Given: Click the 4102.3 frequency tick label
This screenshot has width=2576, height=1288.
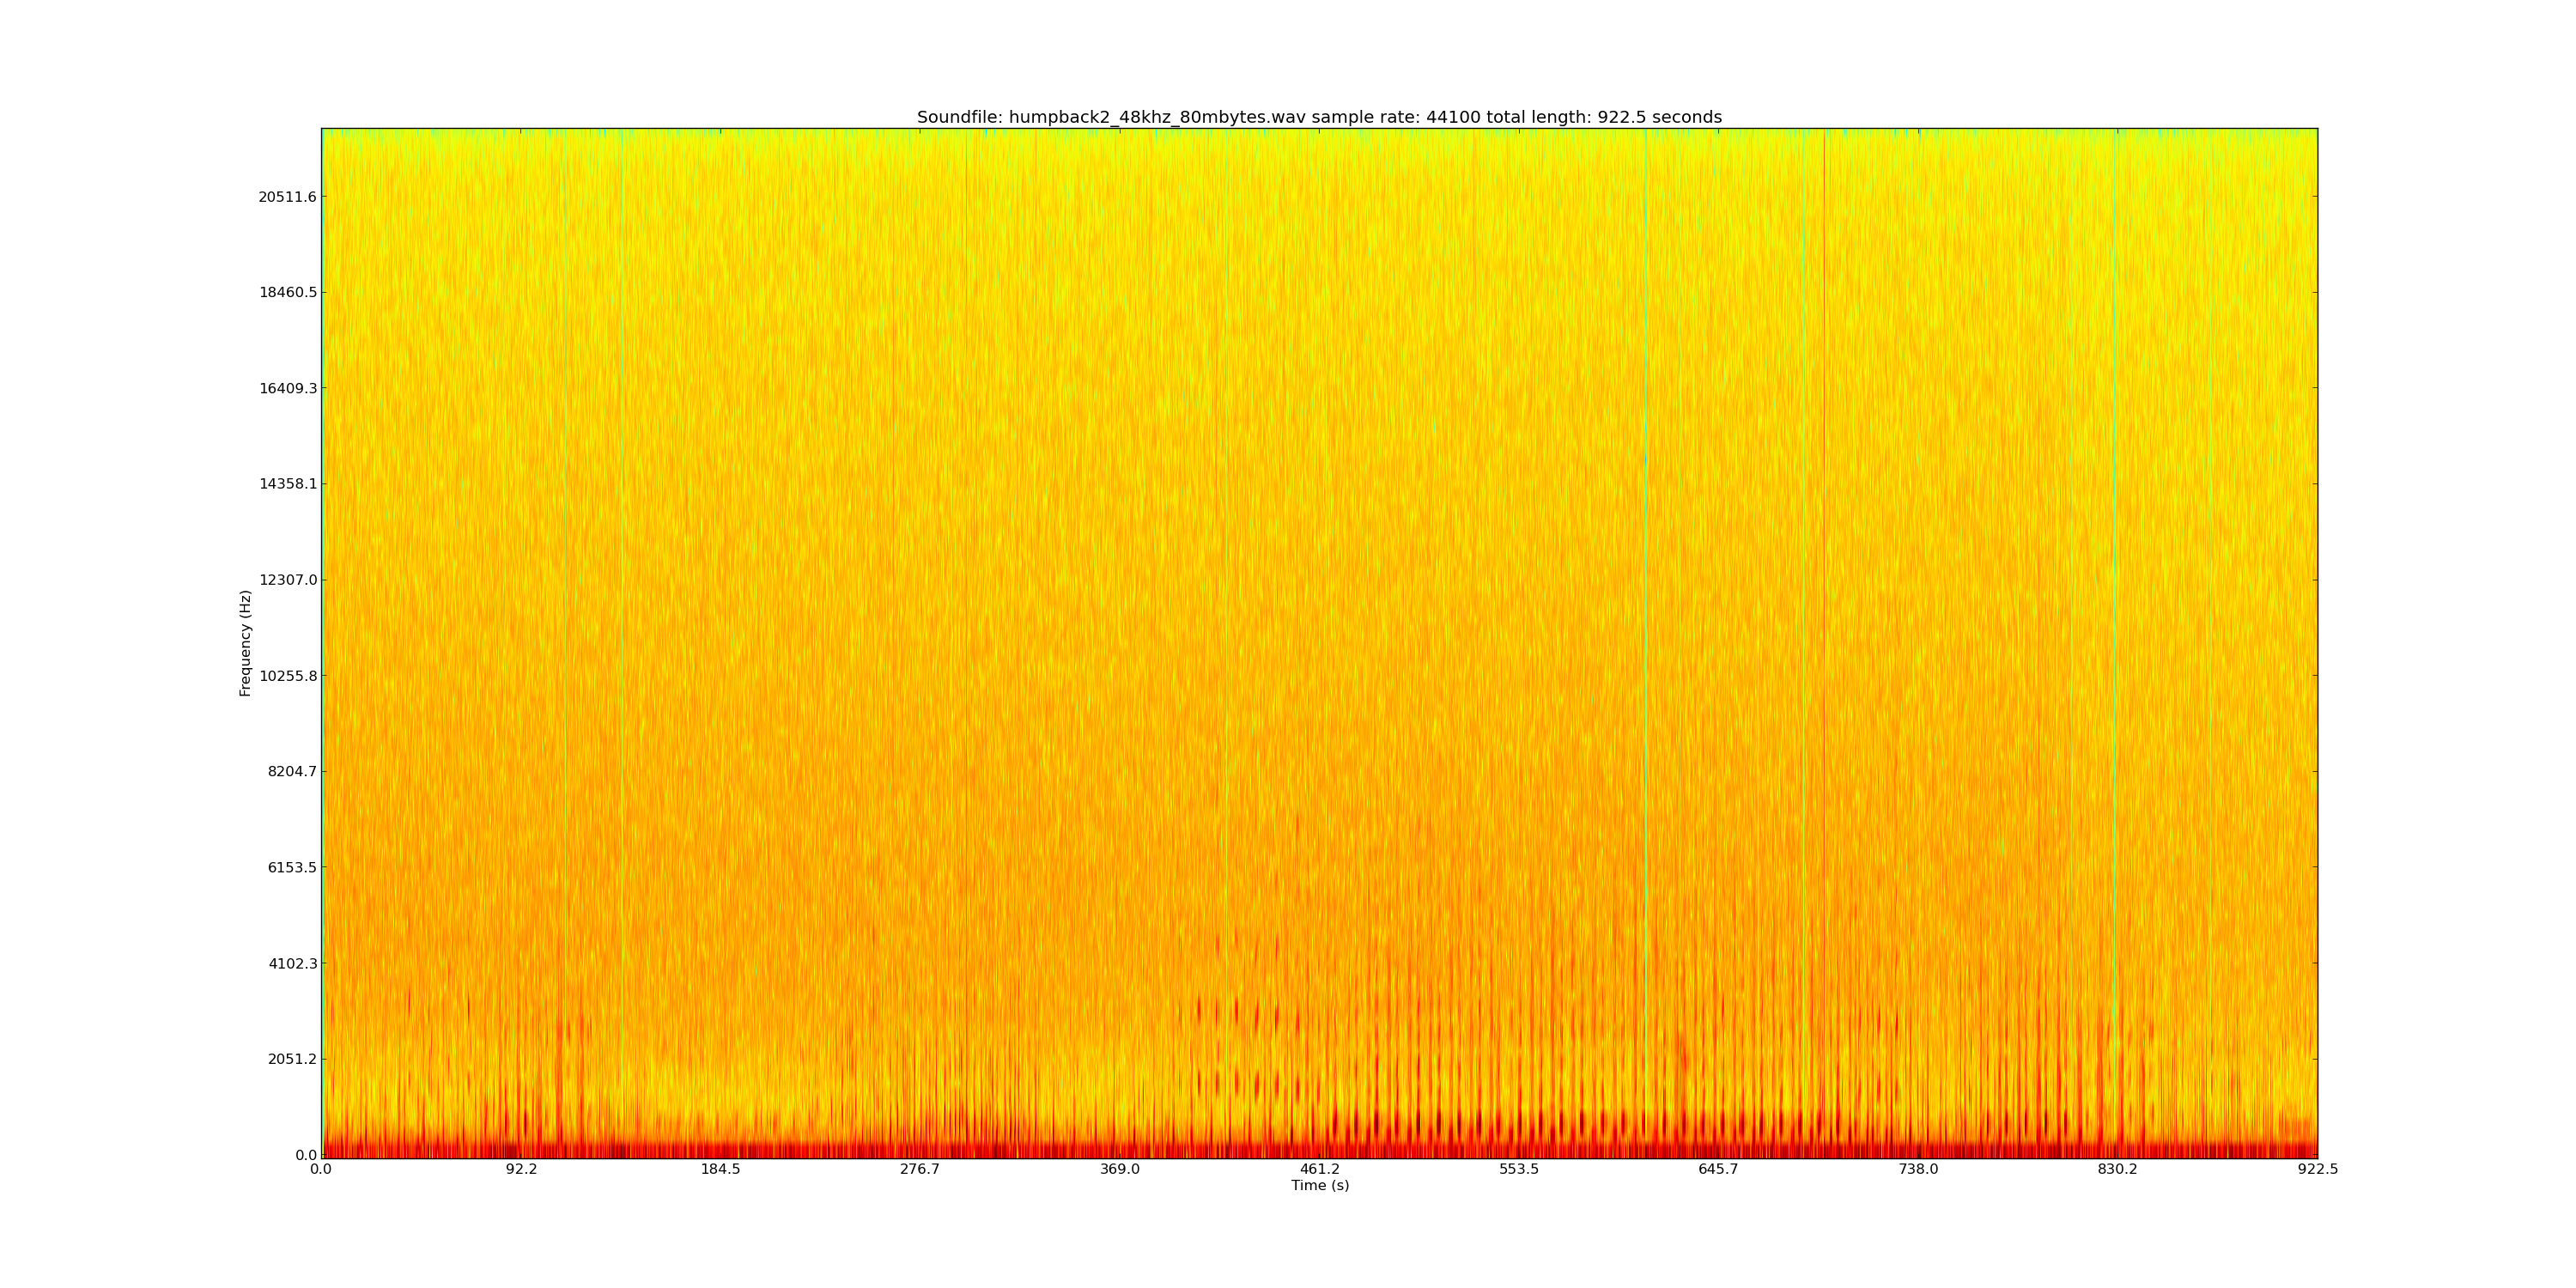Looking at the screenshot, I should (x=291, y=964).
